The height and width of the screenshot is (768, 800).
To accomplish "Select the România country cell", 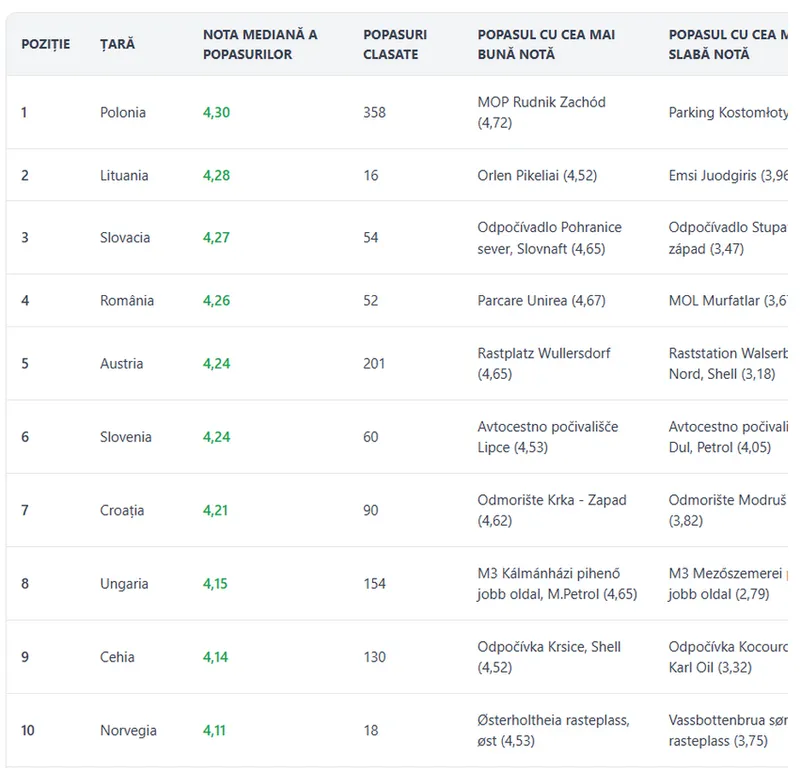I will 127,301.
